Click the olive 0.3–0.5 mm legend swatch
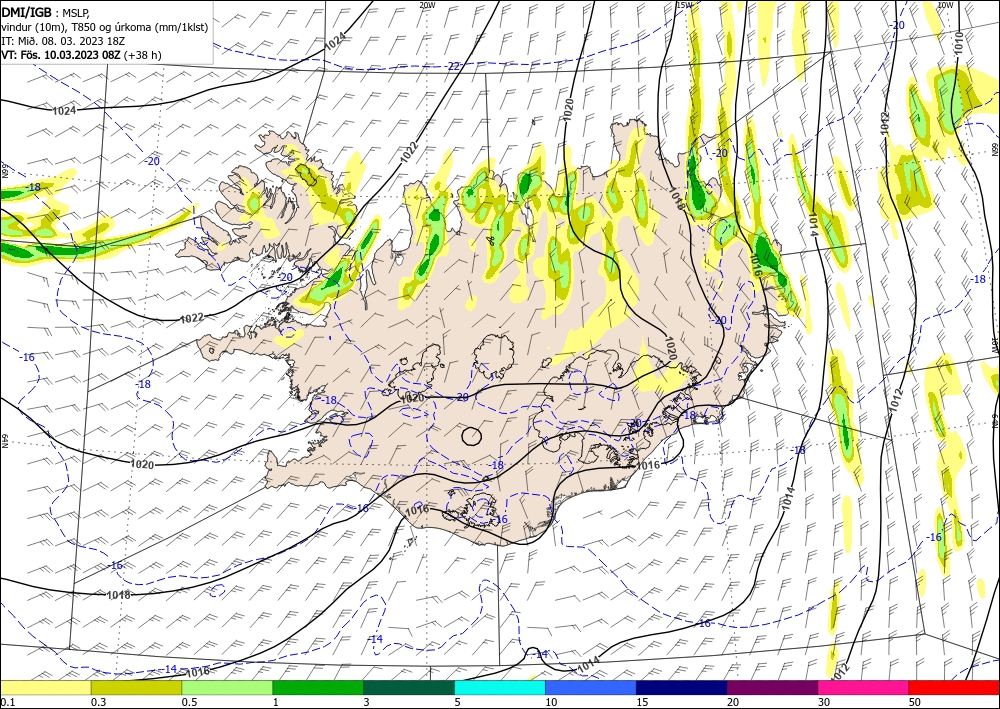The height and width of the screenshot is (709, 1000). pyautogui.click(x=136, y=687)
